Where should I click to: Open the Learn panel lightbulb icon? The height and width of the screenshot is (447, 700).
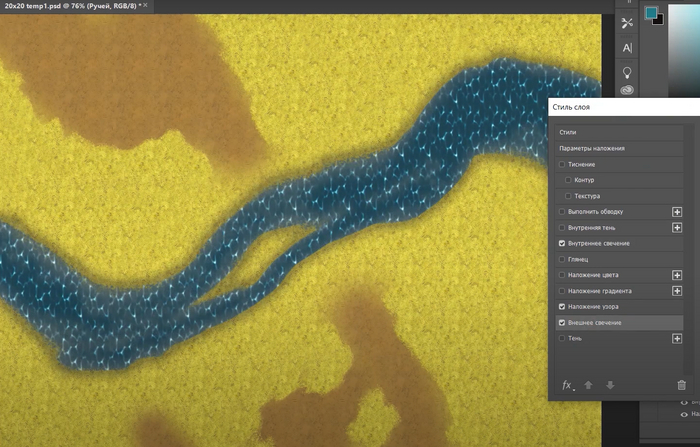pos(627,72)
